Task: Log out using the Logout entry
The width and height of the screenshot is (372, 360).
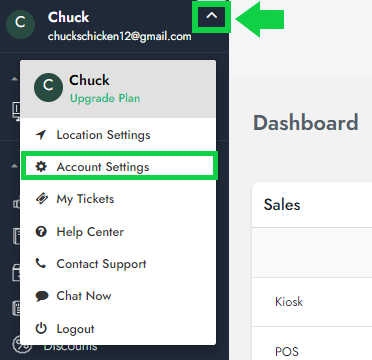Action: click(118, 329)
